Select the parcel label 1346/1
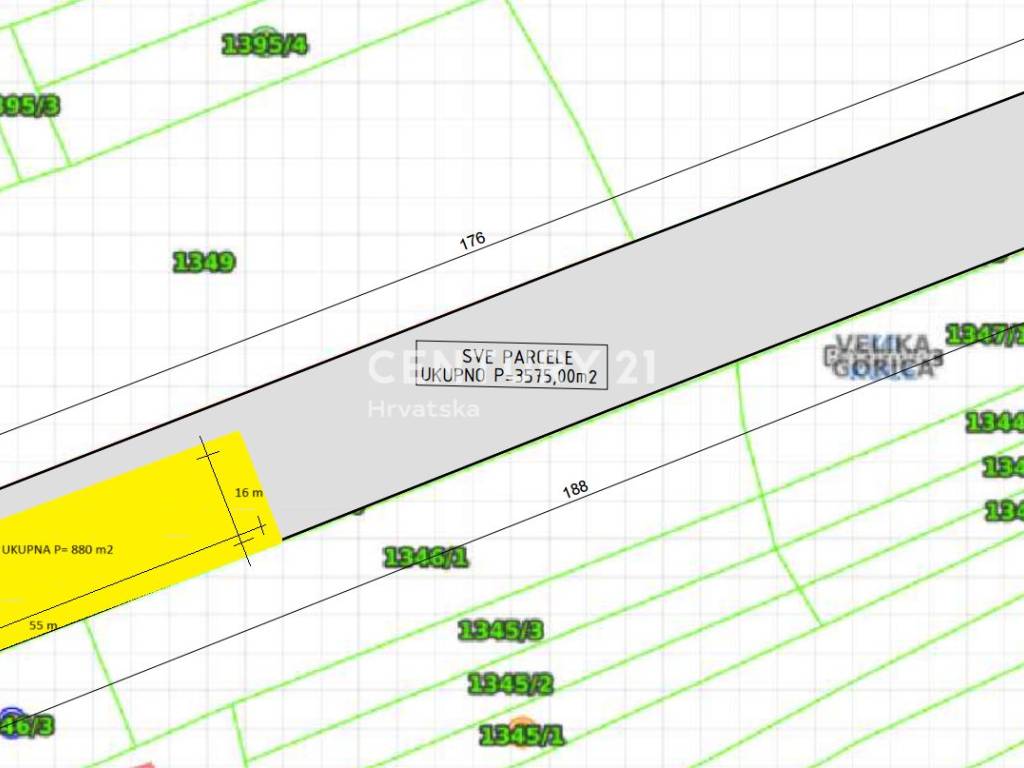Image resolution: width=1024 pixels, height=768 pixels. (x=426, y=557)
